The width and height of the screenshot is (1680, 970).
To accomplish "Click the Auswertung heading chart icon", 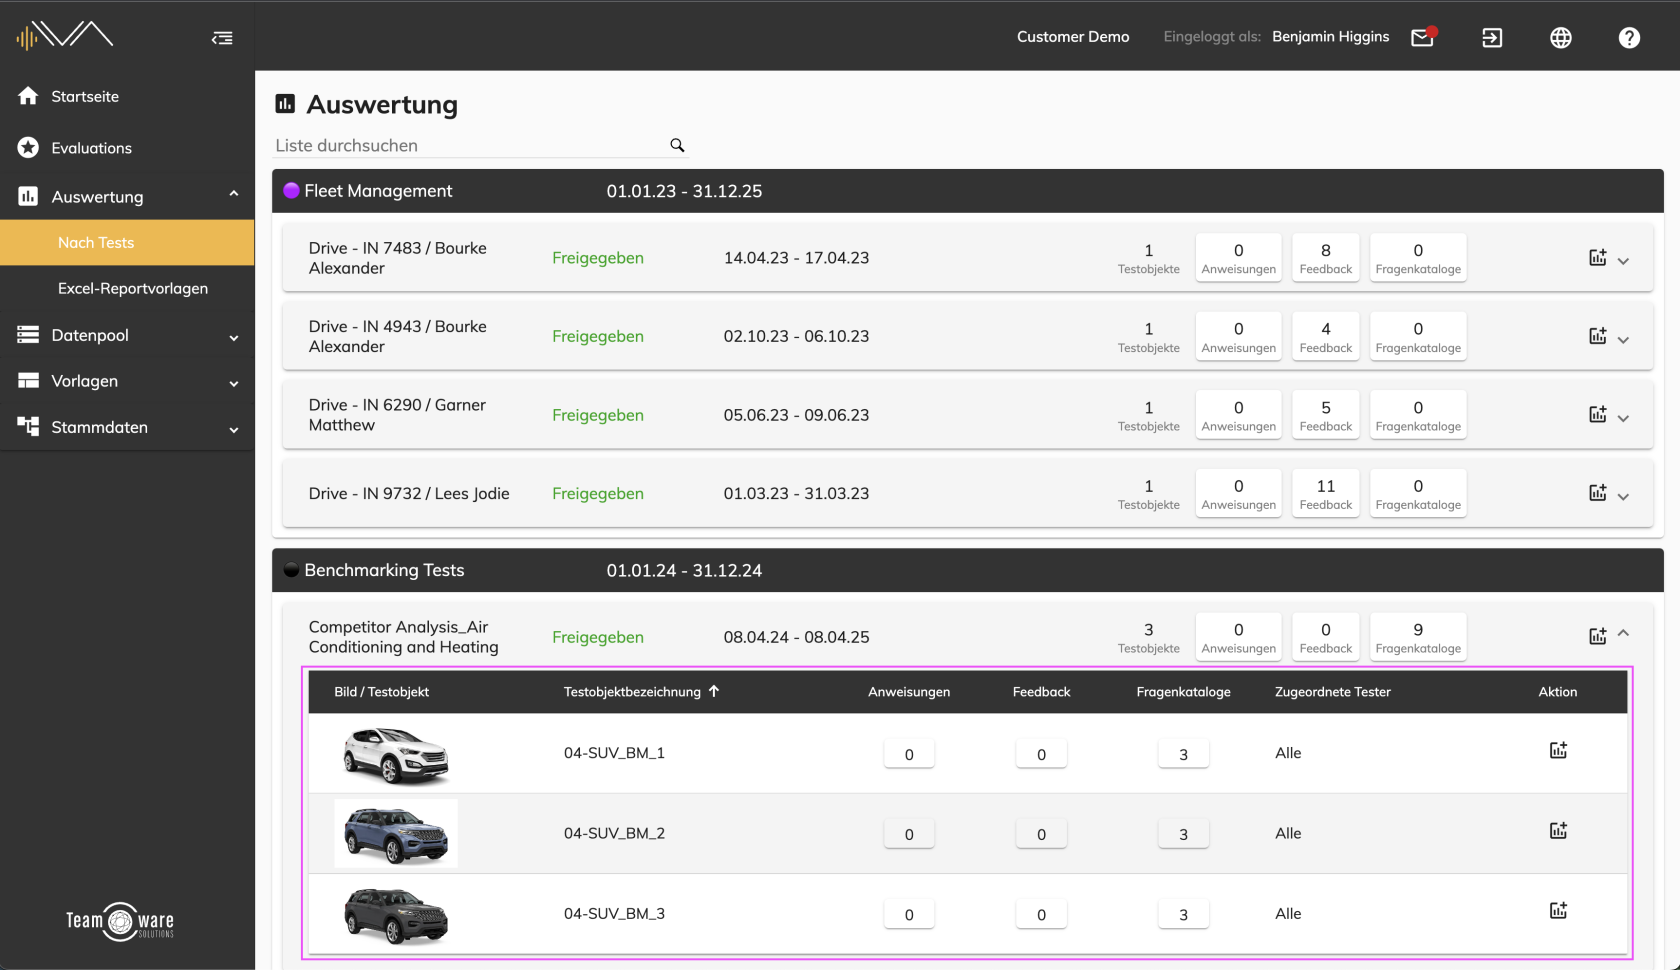I will (x=285, y=103).
